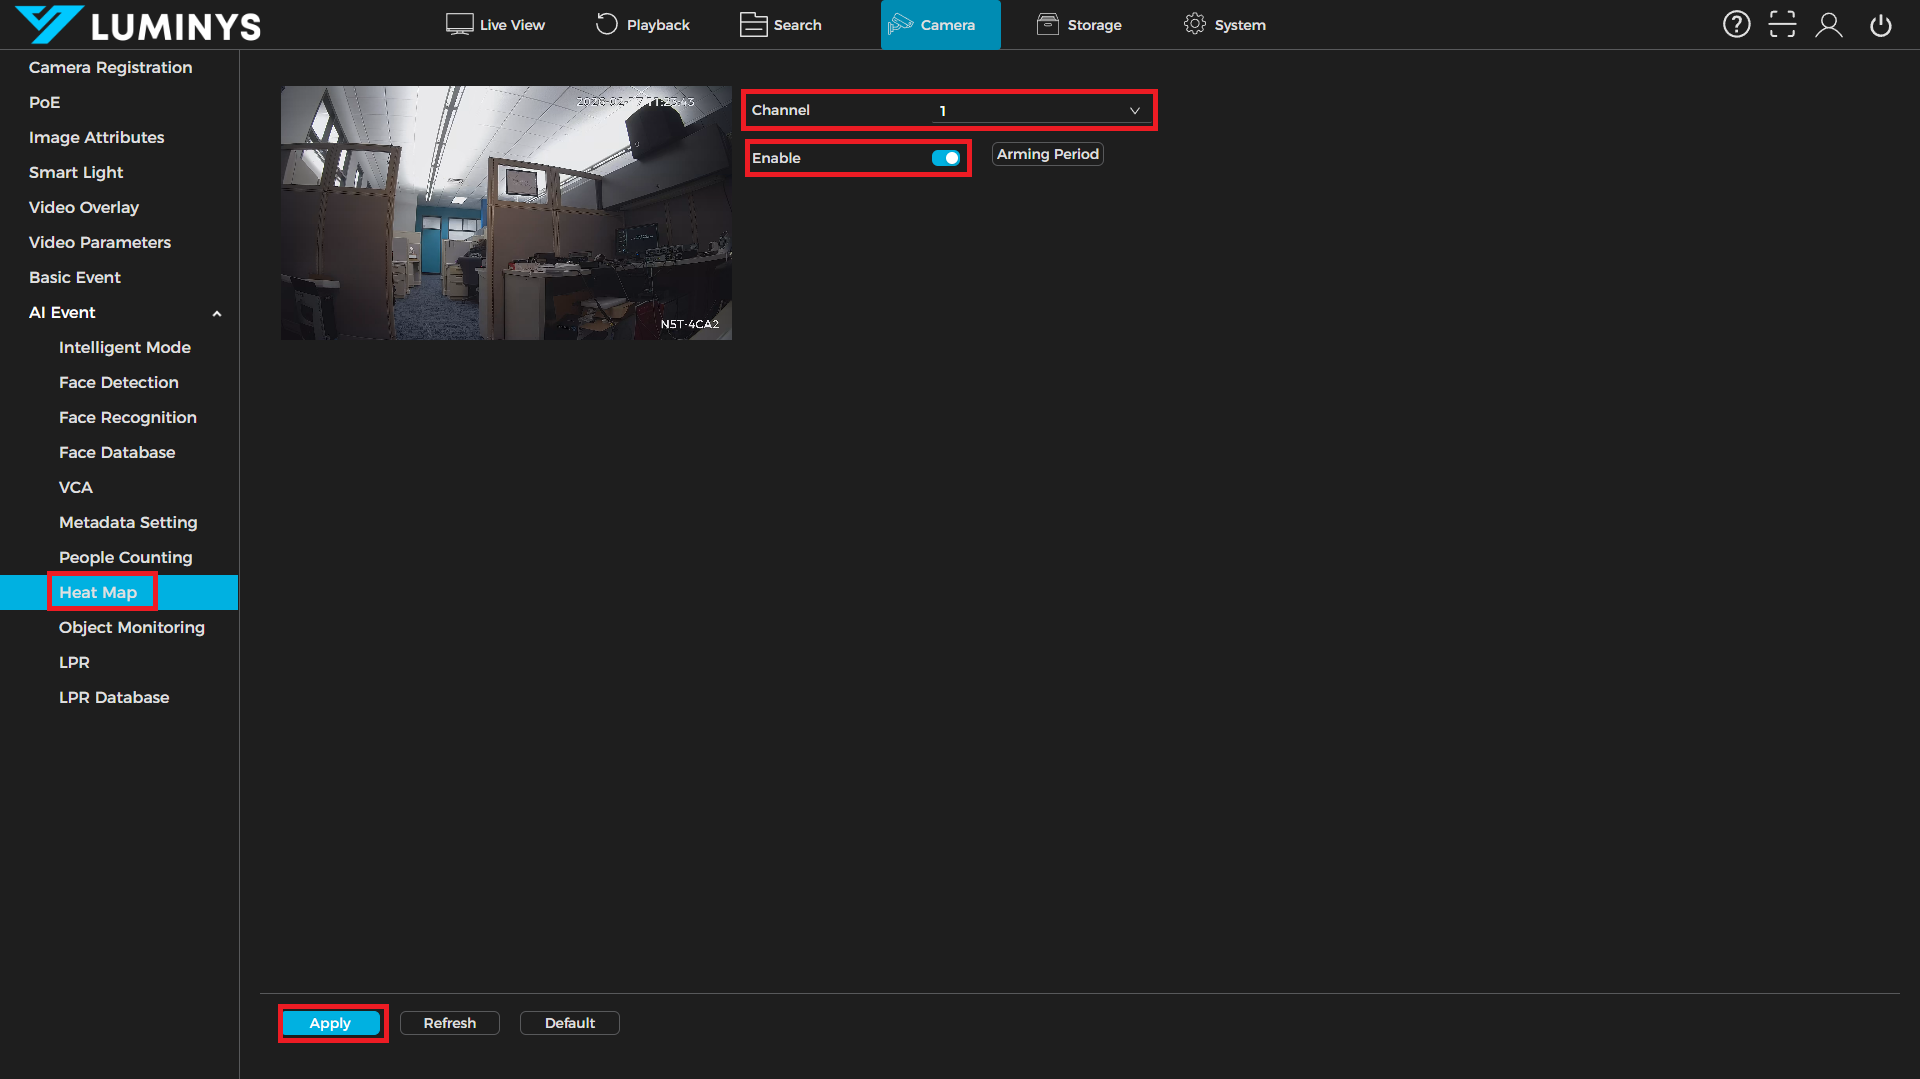Click the Live View monitor icon
This screenshot has height=1079, width=1920.
[x=459, y=24]
